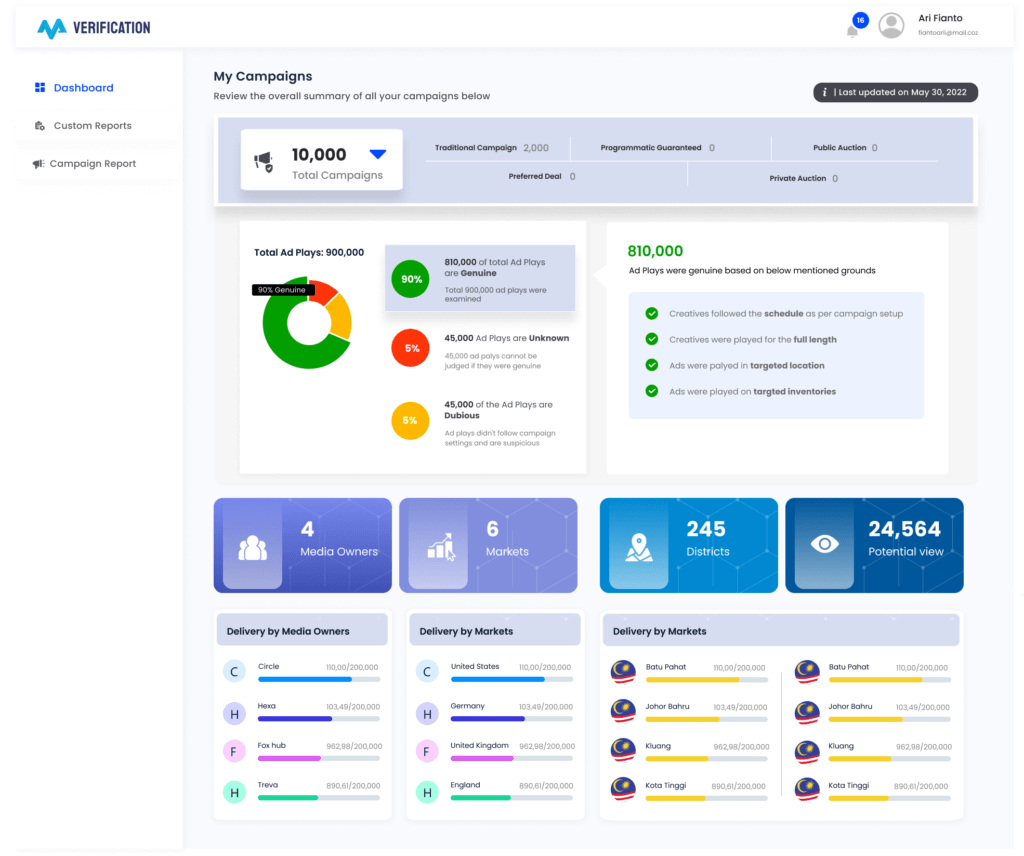Open Dashboard in the sidebar
The height and width of the screenshot is (856, 1024).
[83, 88]
